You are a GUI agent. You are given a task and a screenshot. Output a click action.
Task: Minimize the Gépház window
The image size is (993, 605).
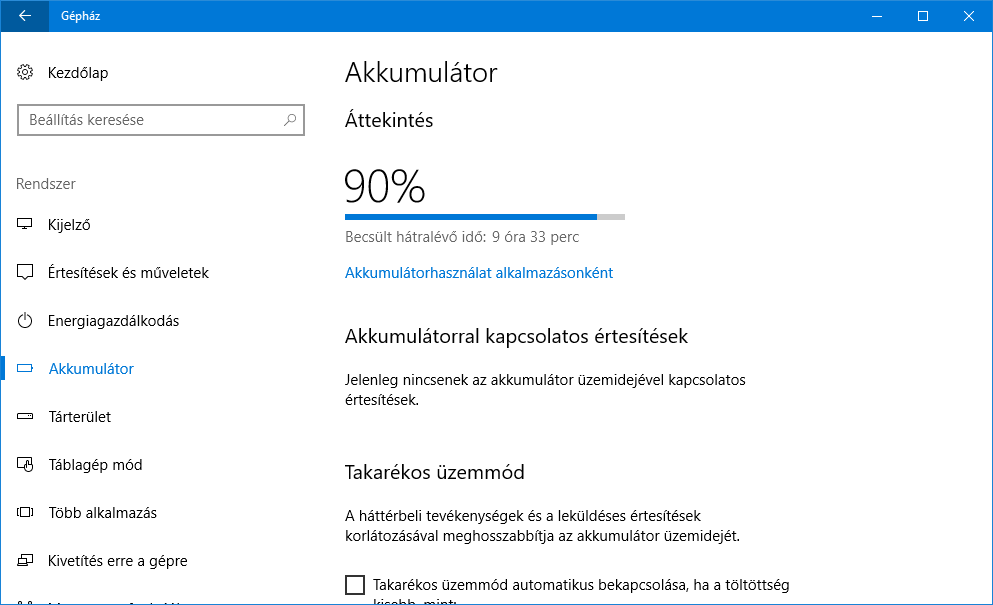point(877,16)
